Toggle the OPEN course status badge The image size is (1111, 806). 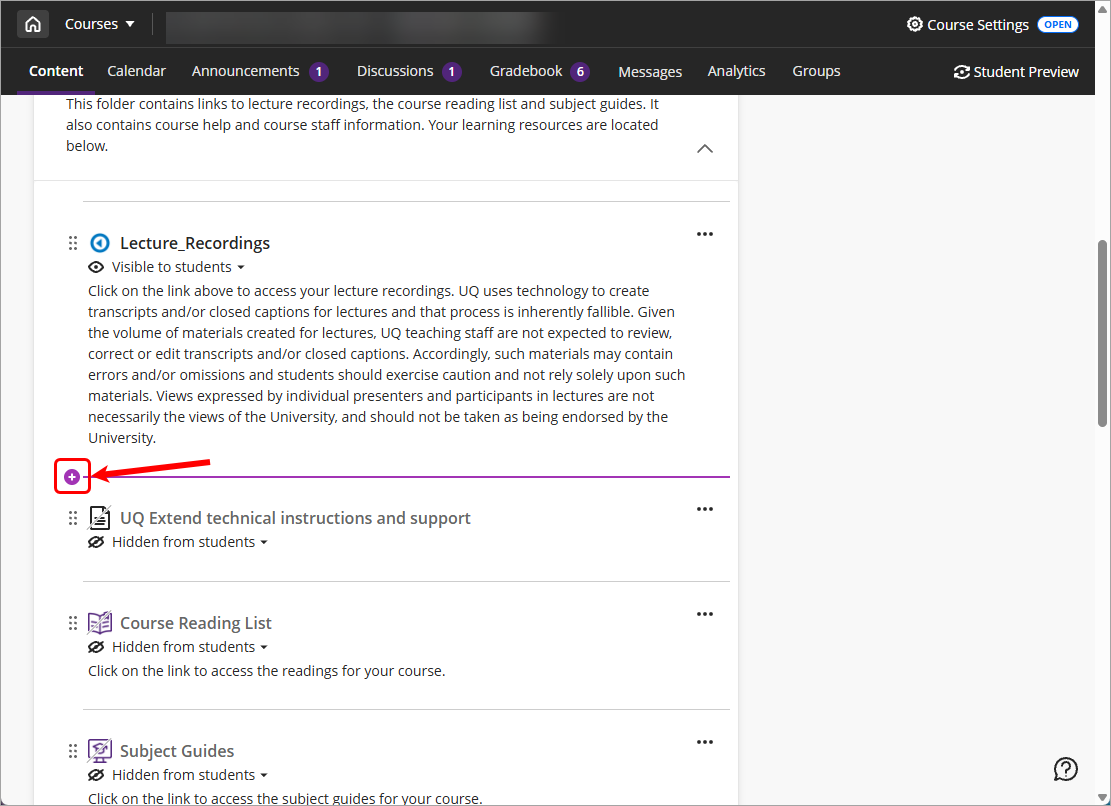point(1058,25)
